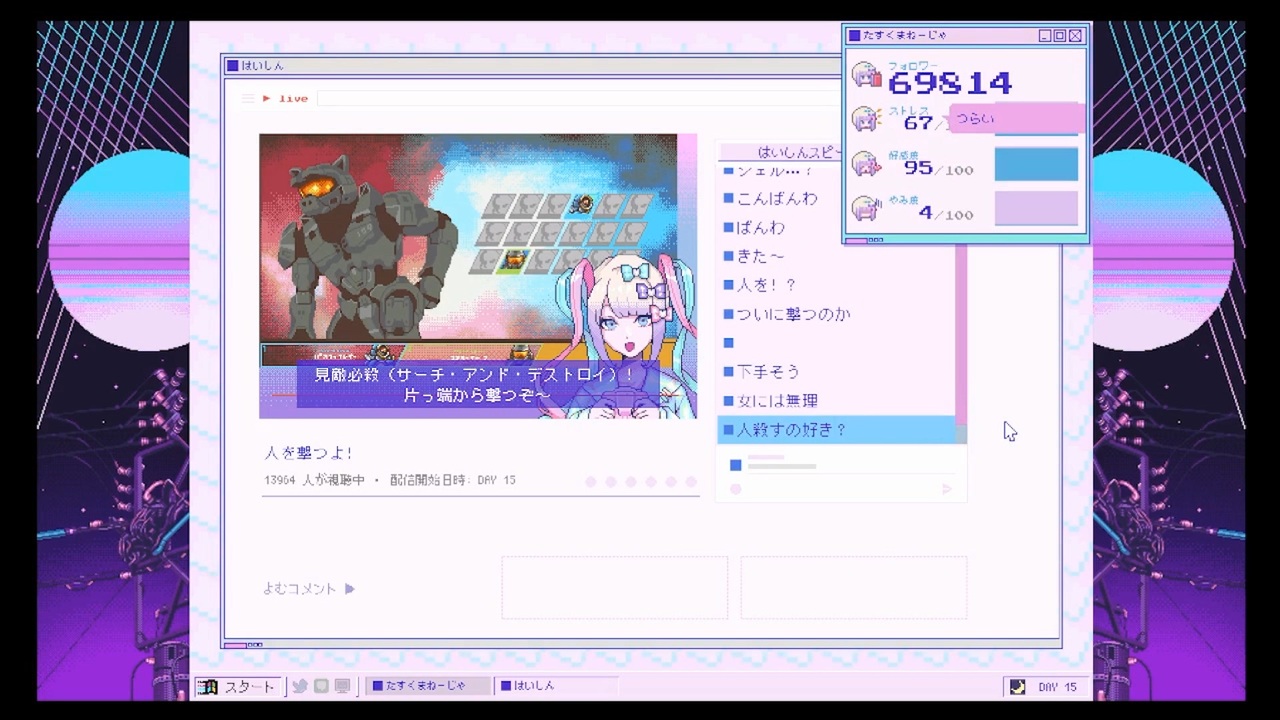Viewport: 1280px width, 720px height.
Task: Click the second empty comment slot box
Action: 854,588
